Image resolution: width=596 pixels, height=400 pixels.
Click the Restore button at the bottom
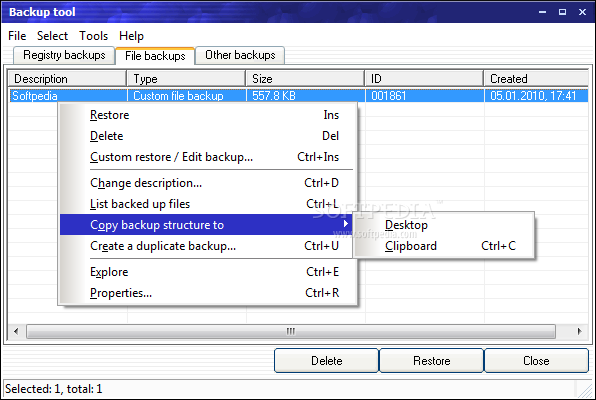tap(431, 360)
